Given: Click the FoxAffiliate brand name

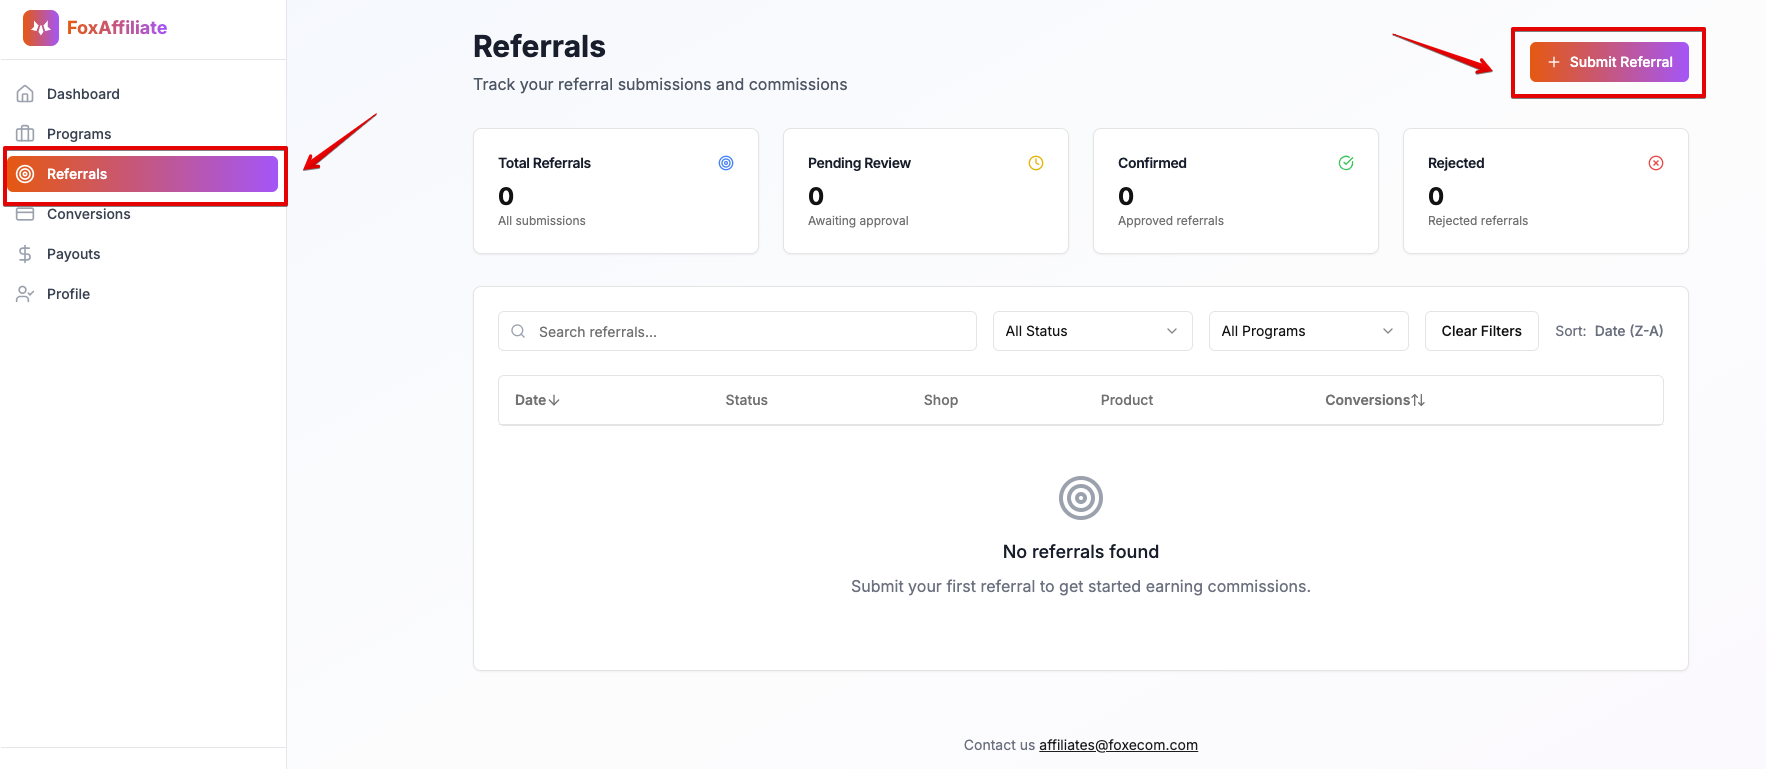Looking at the screenshot, I should pyautogui.click(x=117, y=28).
